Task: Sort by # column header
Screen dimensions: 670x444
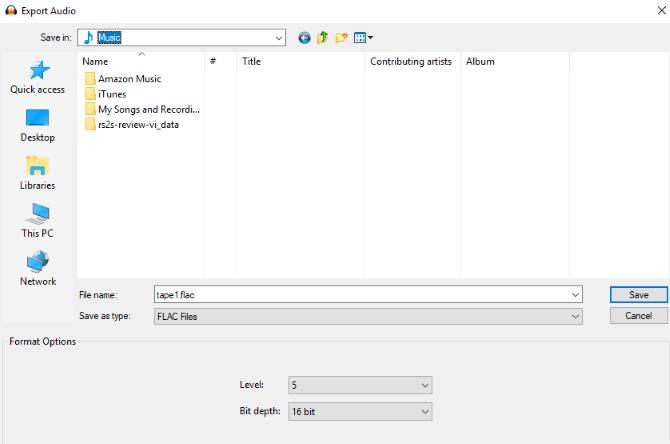Action: 220,62
